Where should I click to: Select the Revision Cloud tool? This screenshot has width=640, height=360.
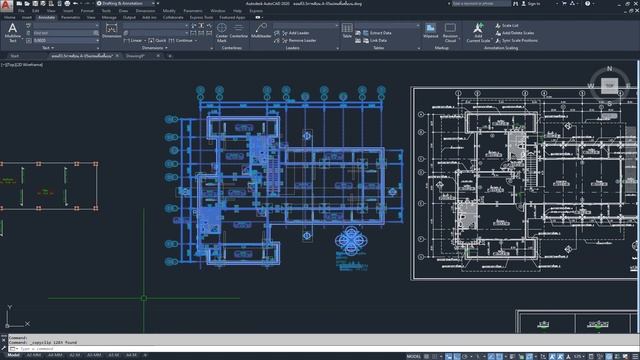(450, 33)
